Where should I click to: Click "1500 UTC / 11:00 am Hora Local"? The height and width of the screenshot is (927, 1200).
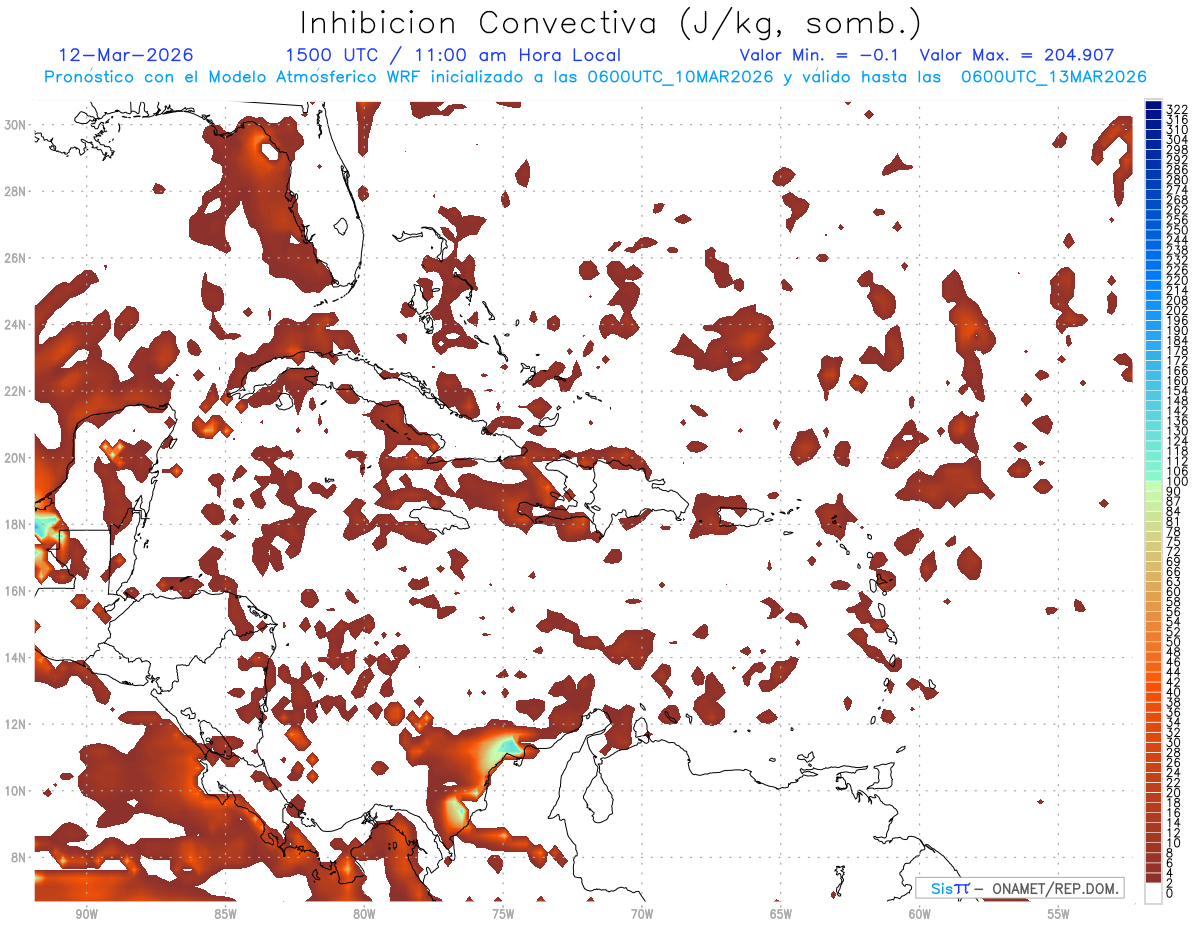coord(453,55)
